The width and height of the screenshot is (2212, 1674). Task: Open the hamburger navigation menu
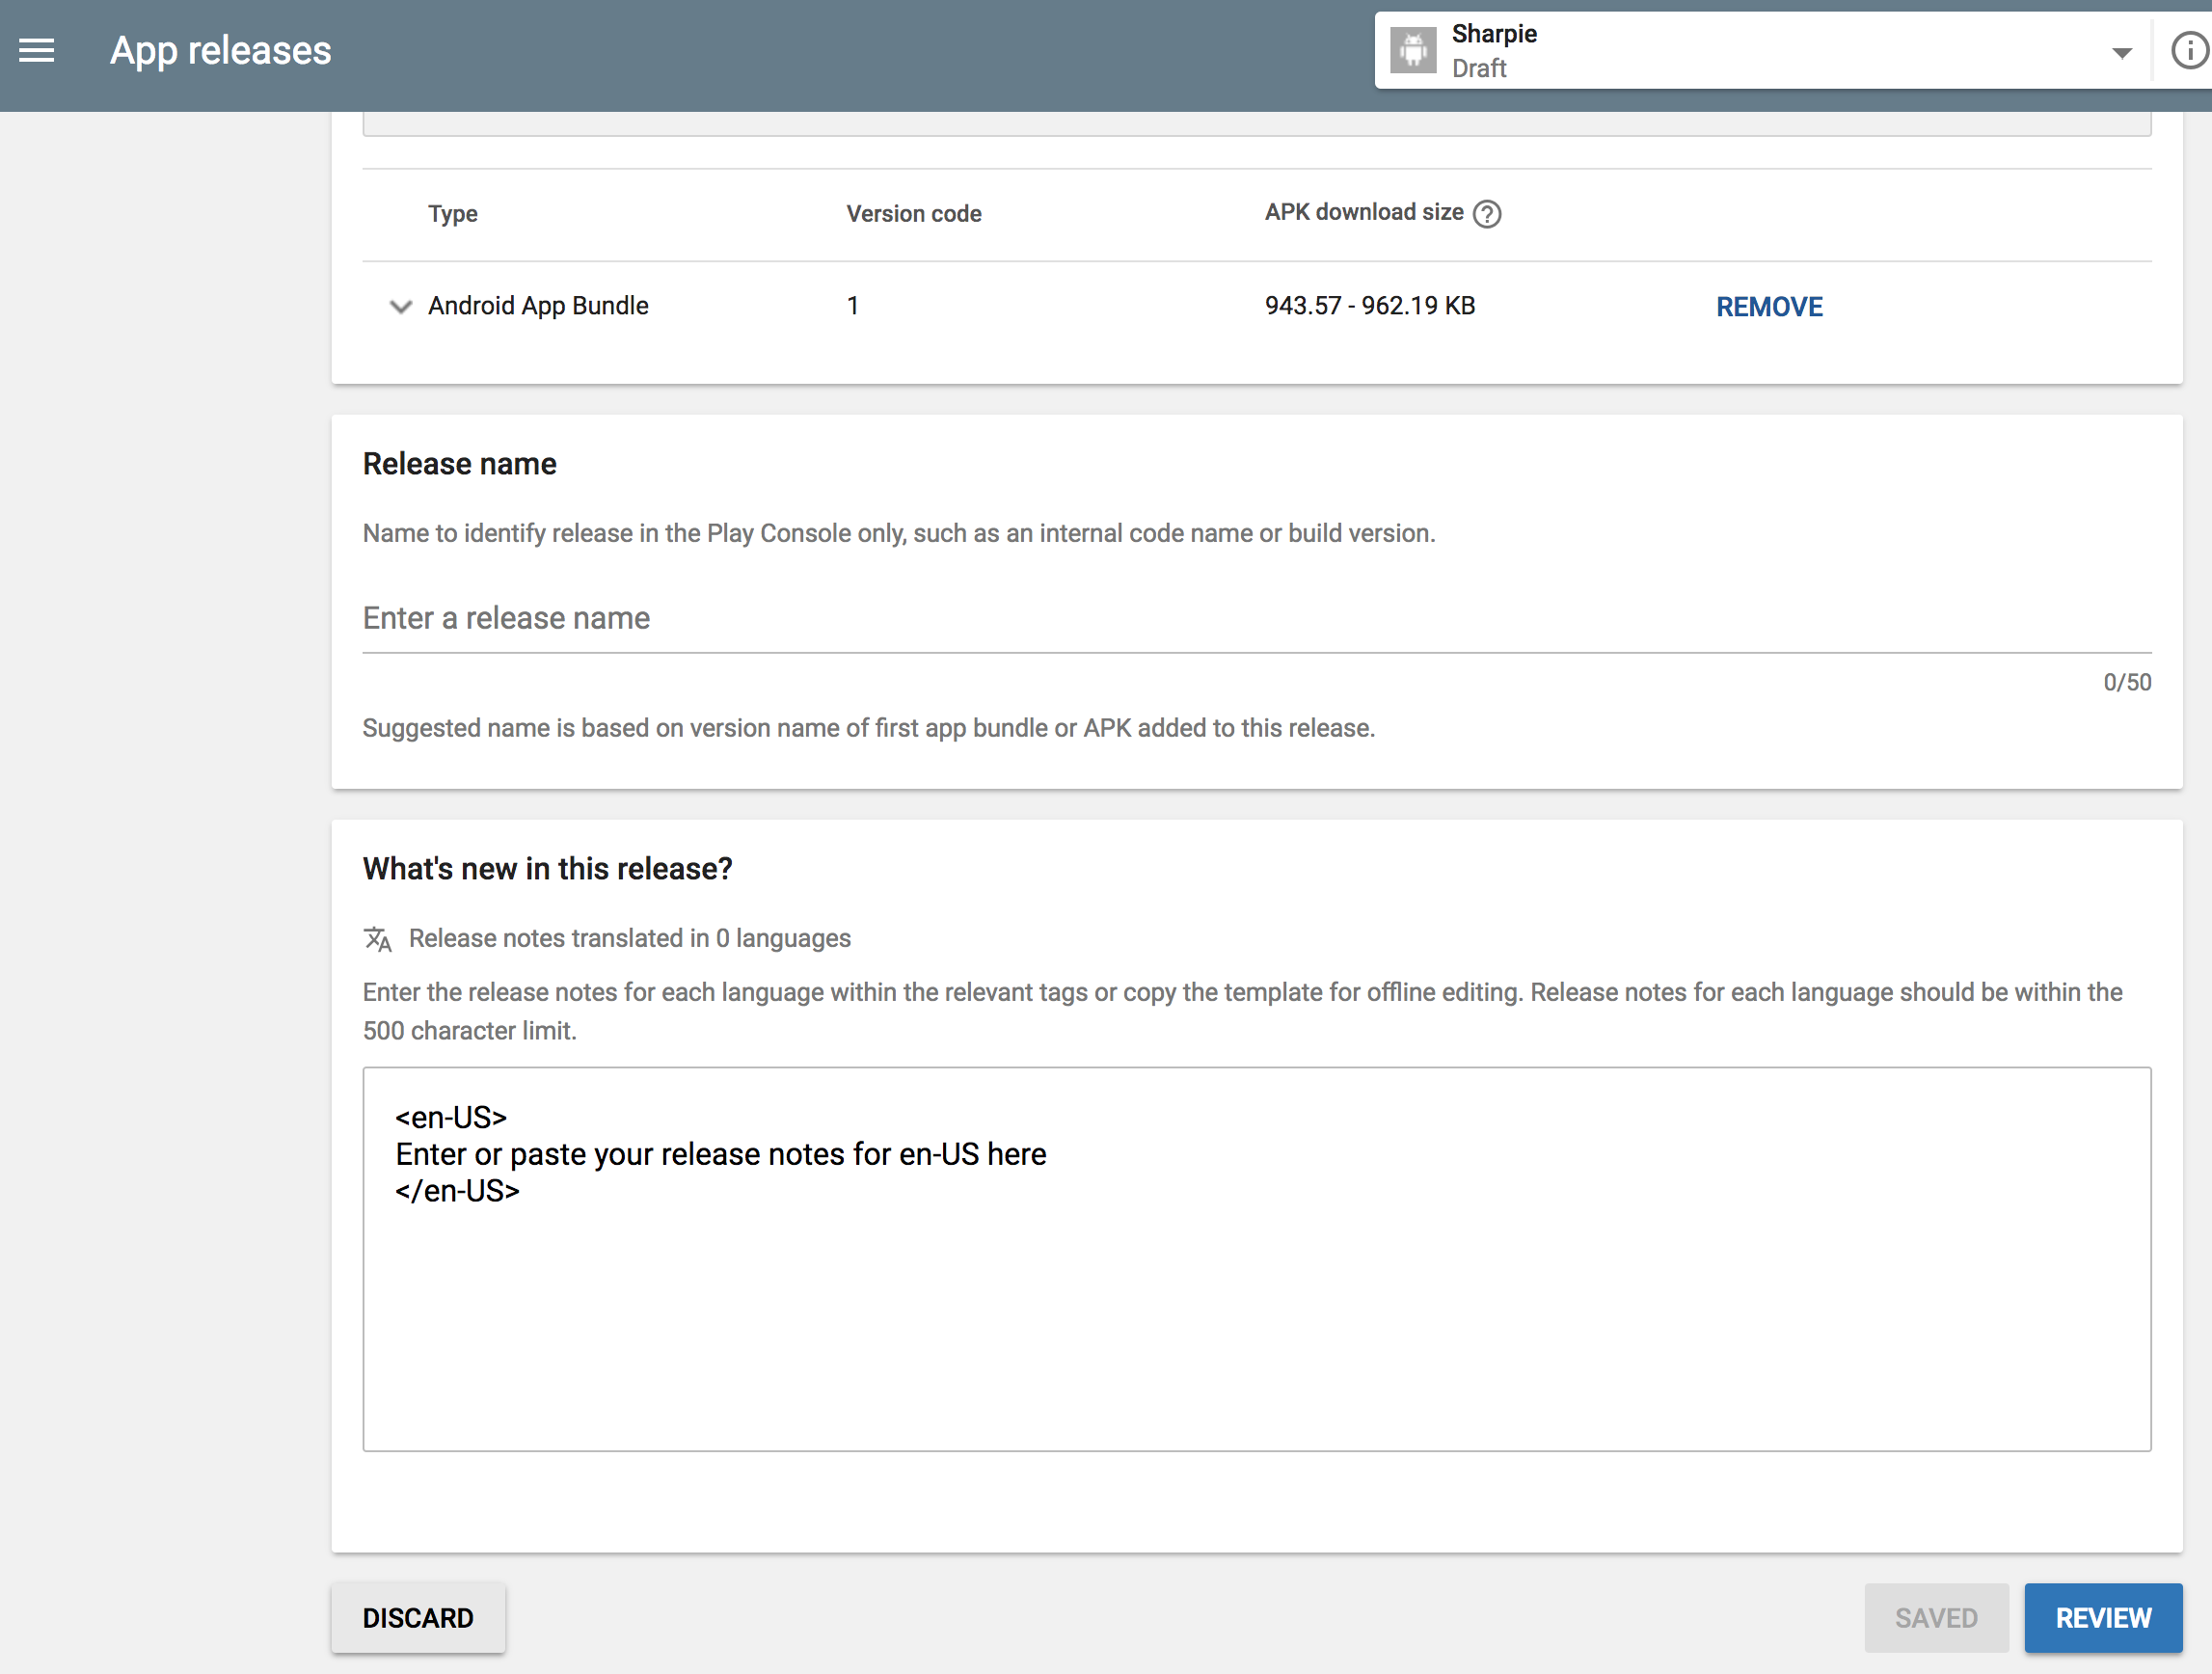pyautogui.click(x=37, y=50)
